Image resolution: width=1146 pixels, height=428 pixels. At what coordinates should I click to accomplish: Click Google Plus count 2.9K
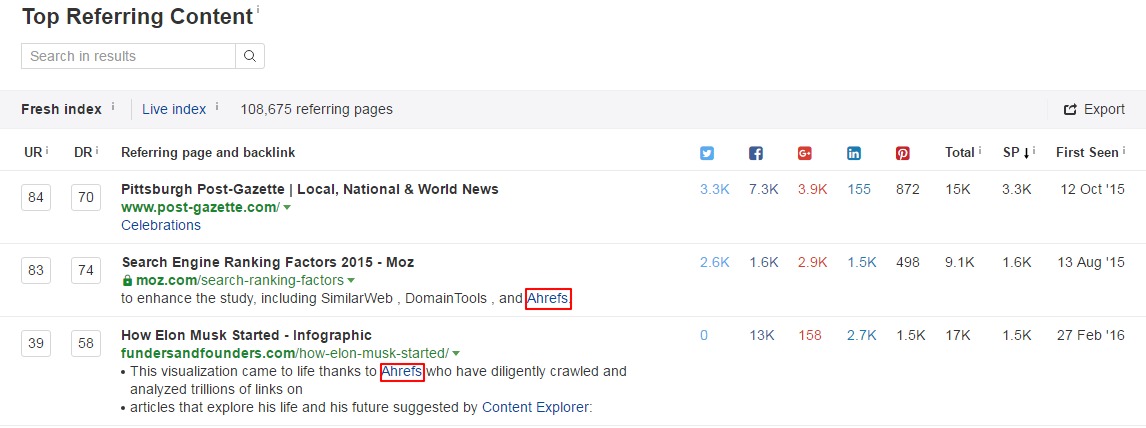click(813, 262)
